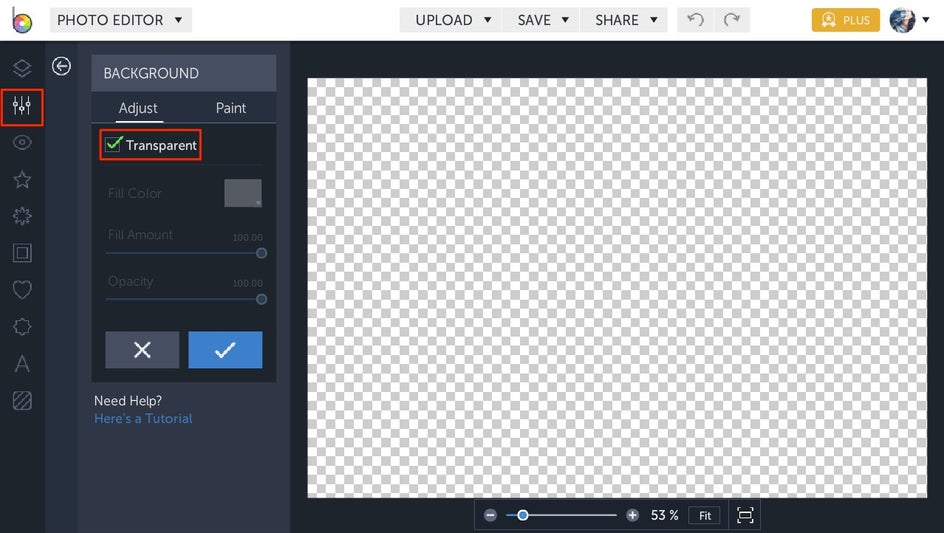This screenshot has width=944, height=533.
Task: Open the Frames square icon
Action: point(22,253)
